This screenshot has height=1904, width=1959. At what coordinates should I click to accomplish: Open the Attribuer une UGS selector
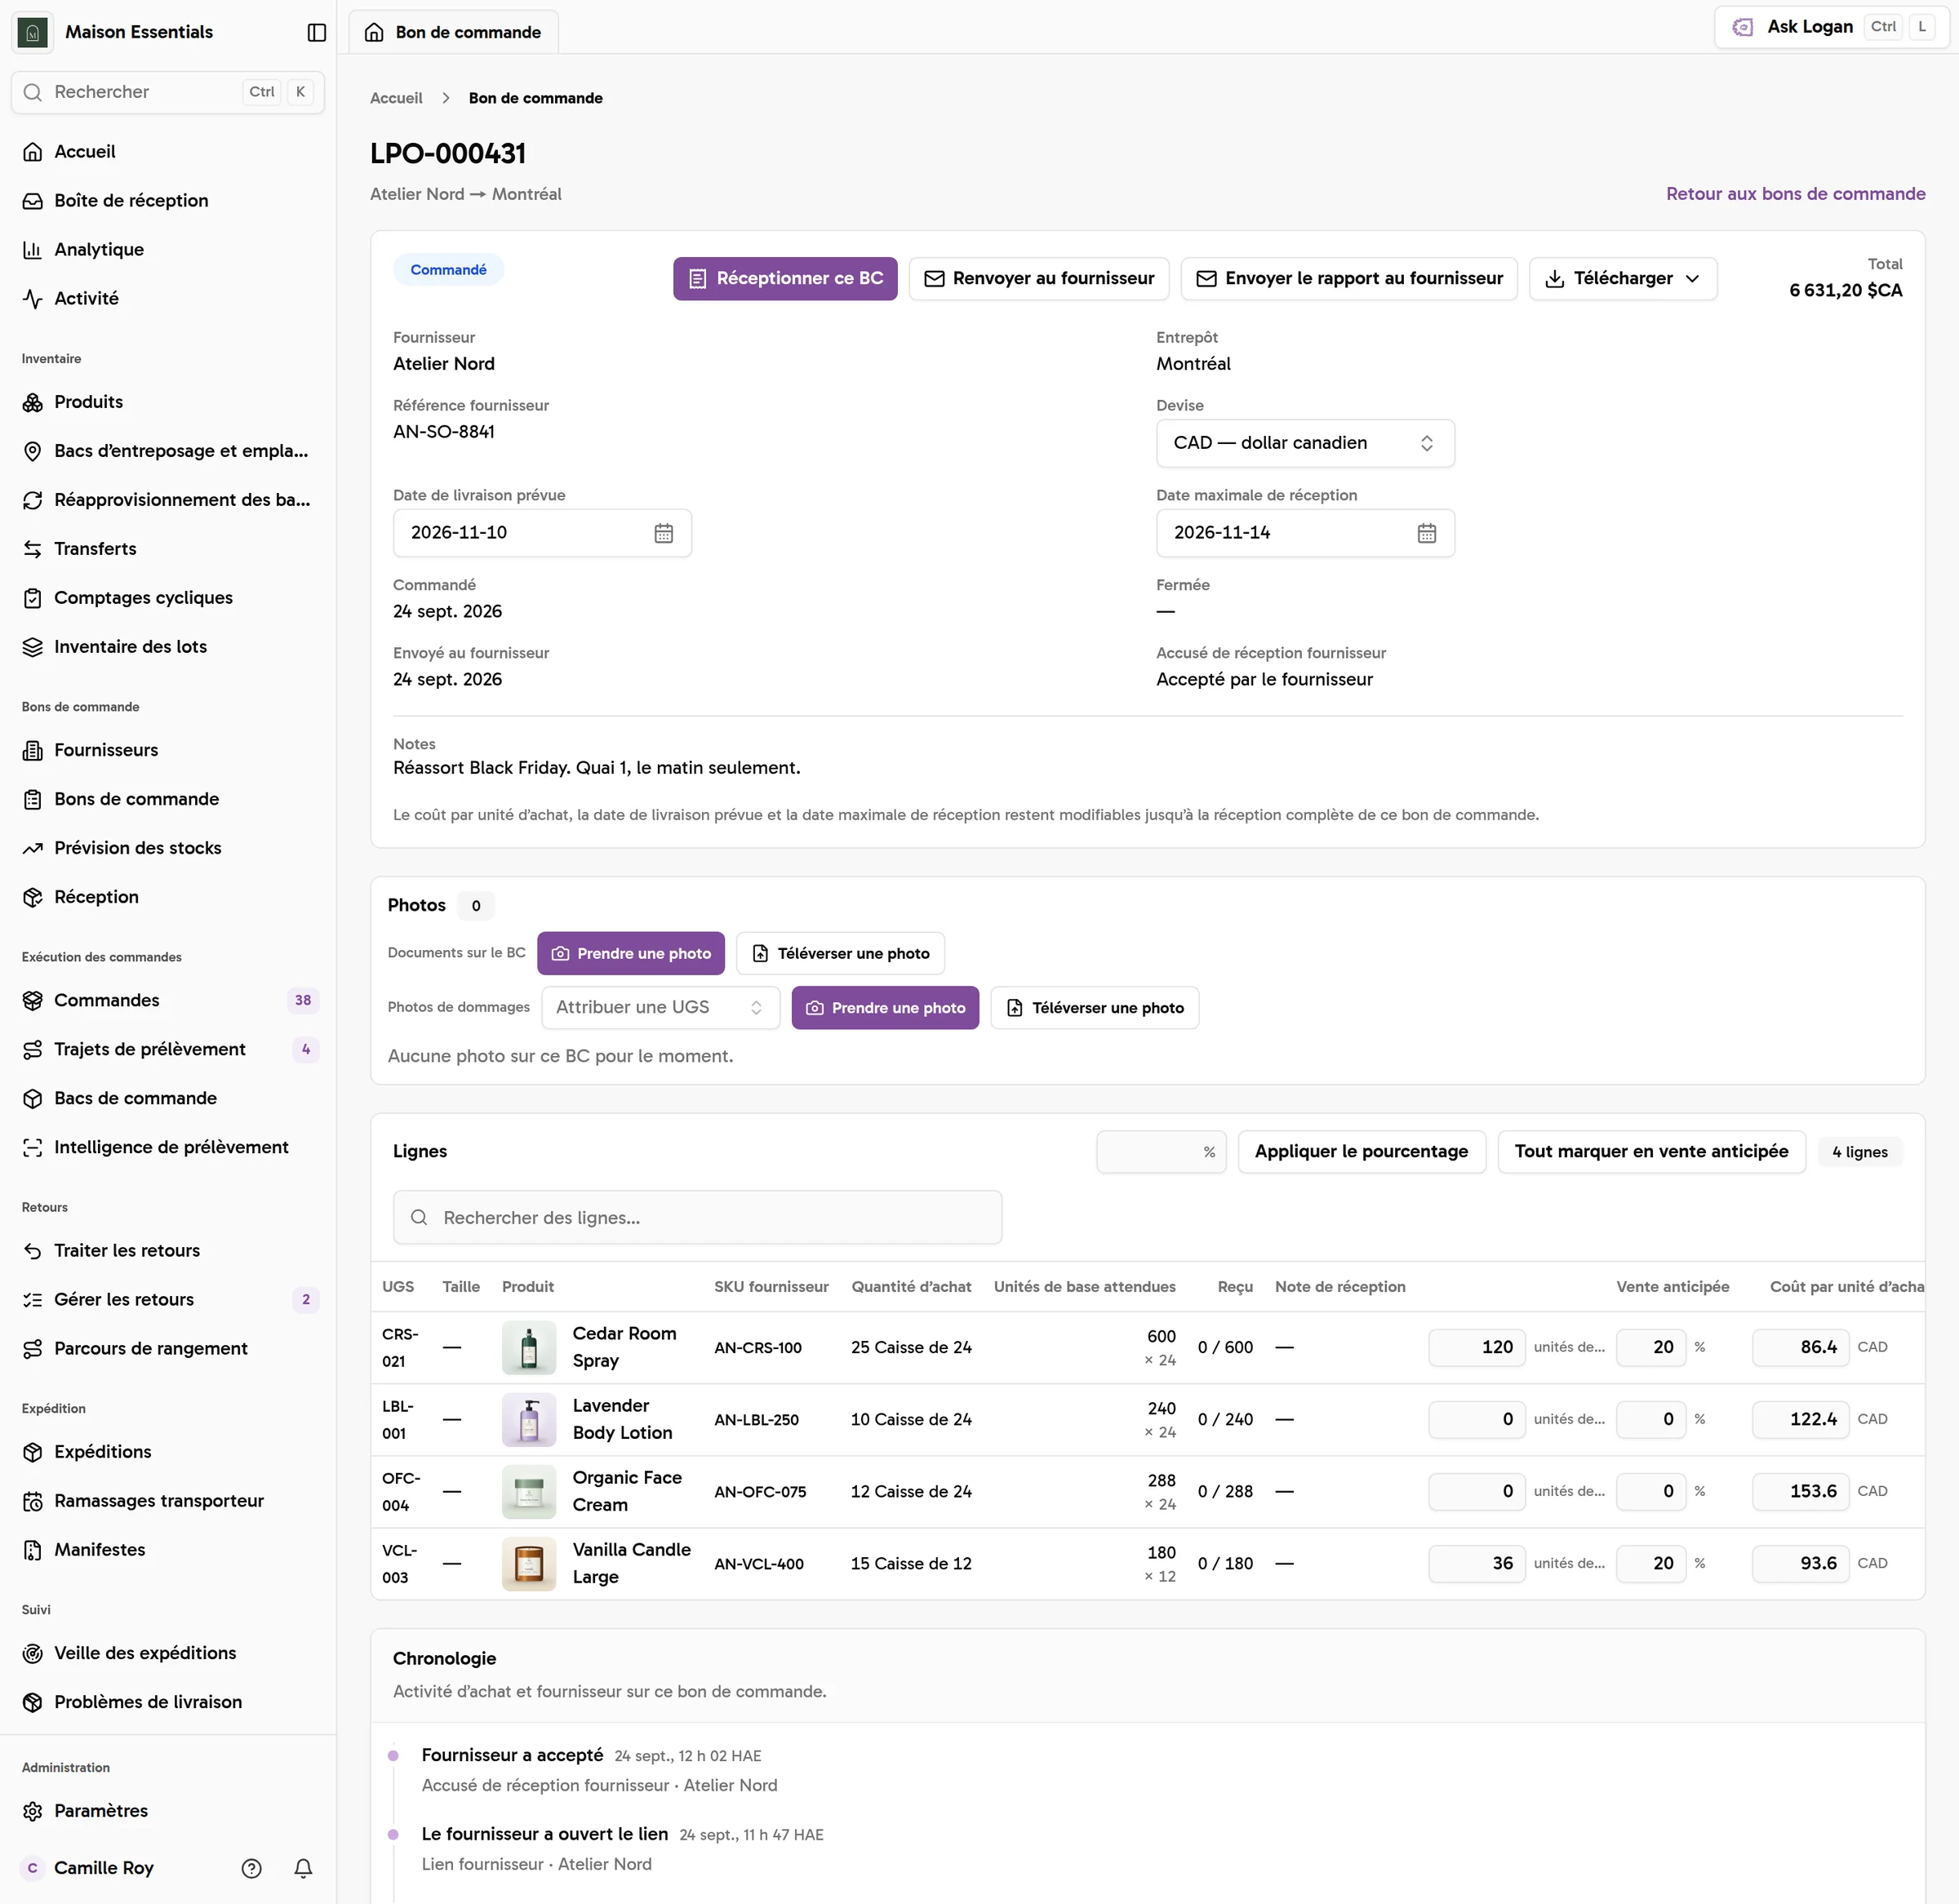[660, 1007]
